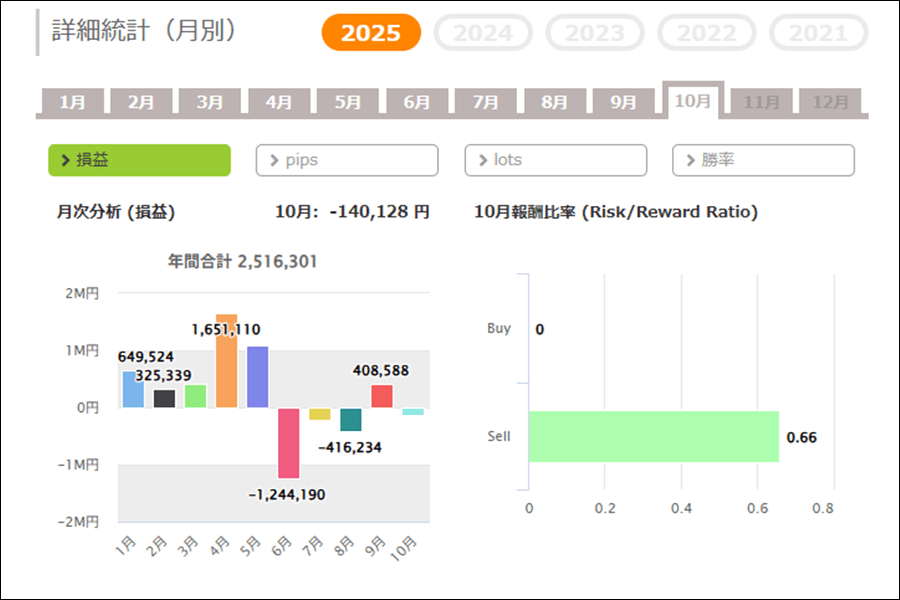
Task: Open the 3月 month tab
Action: 210,102
